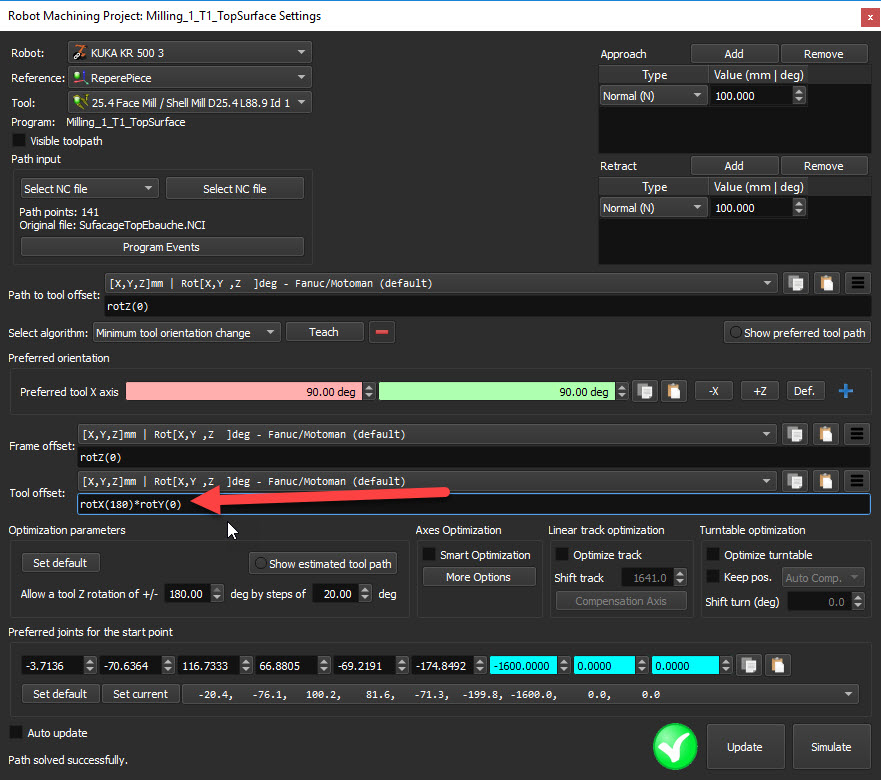Enable the Optimize turntable checkbox

pyautogui.click(x=713, y=555)
